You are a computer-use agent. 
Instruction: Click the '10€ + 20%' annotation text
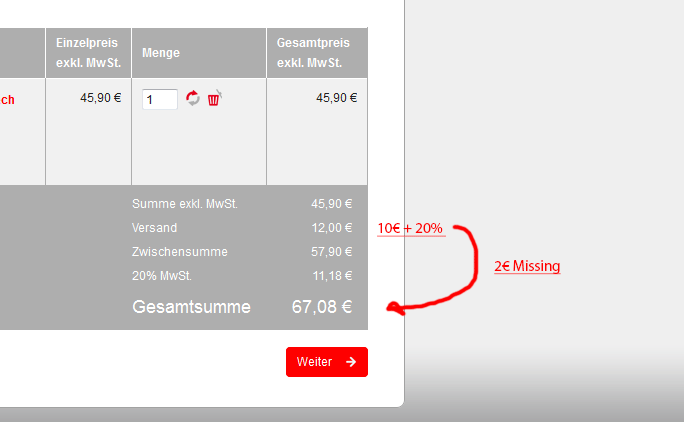coord(410,228)
